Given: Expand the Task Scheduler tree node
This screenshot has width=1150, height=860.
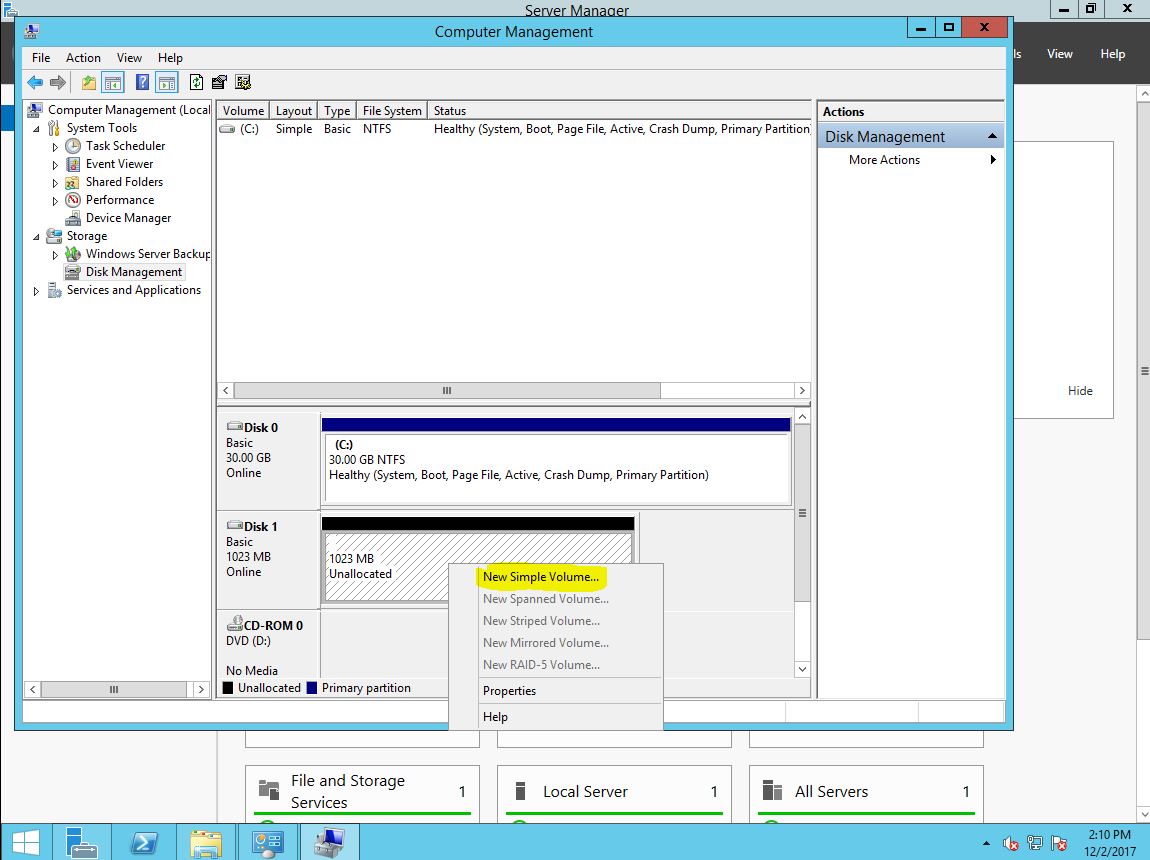Looking at the screenshot, I should [x=56, y=146].
